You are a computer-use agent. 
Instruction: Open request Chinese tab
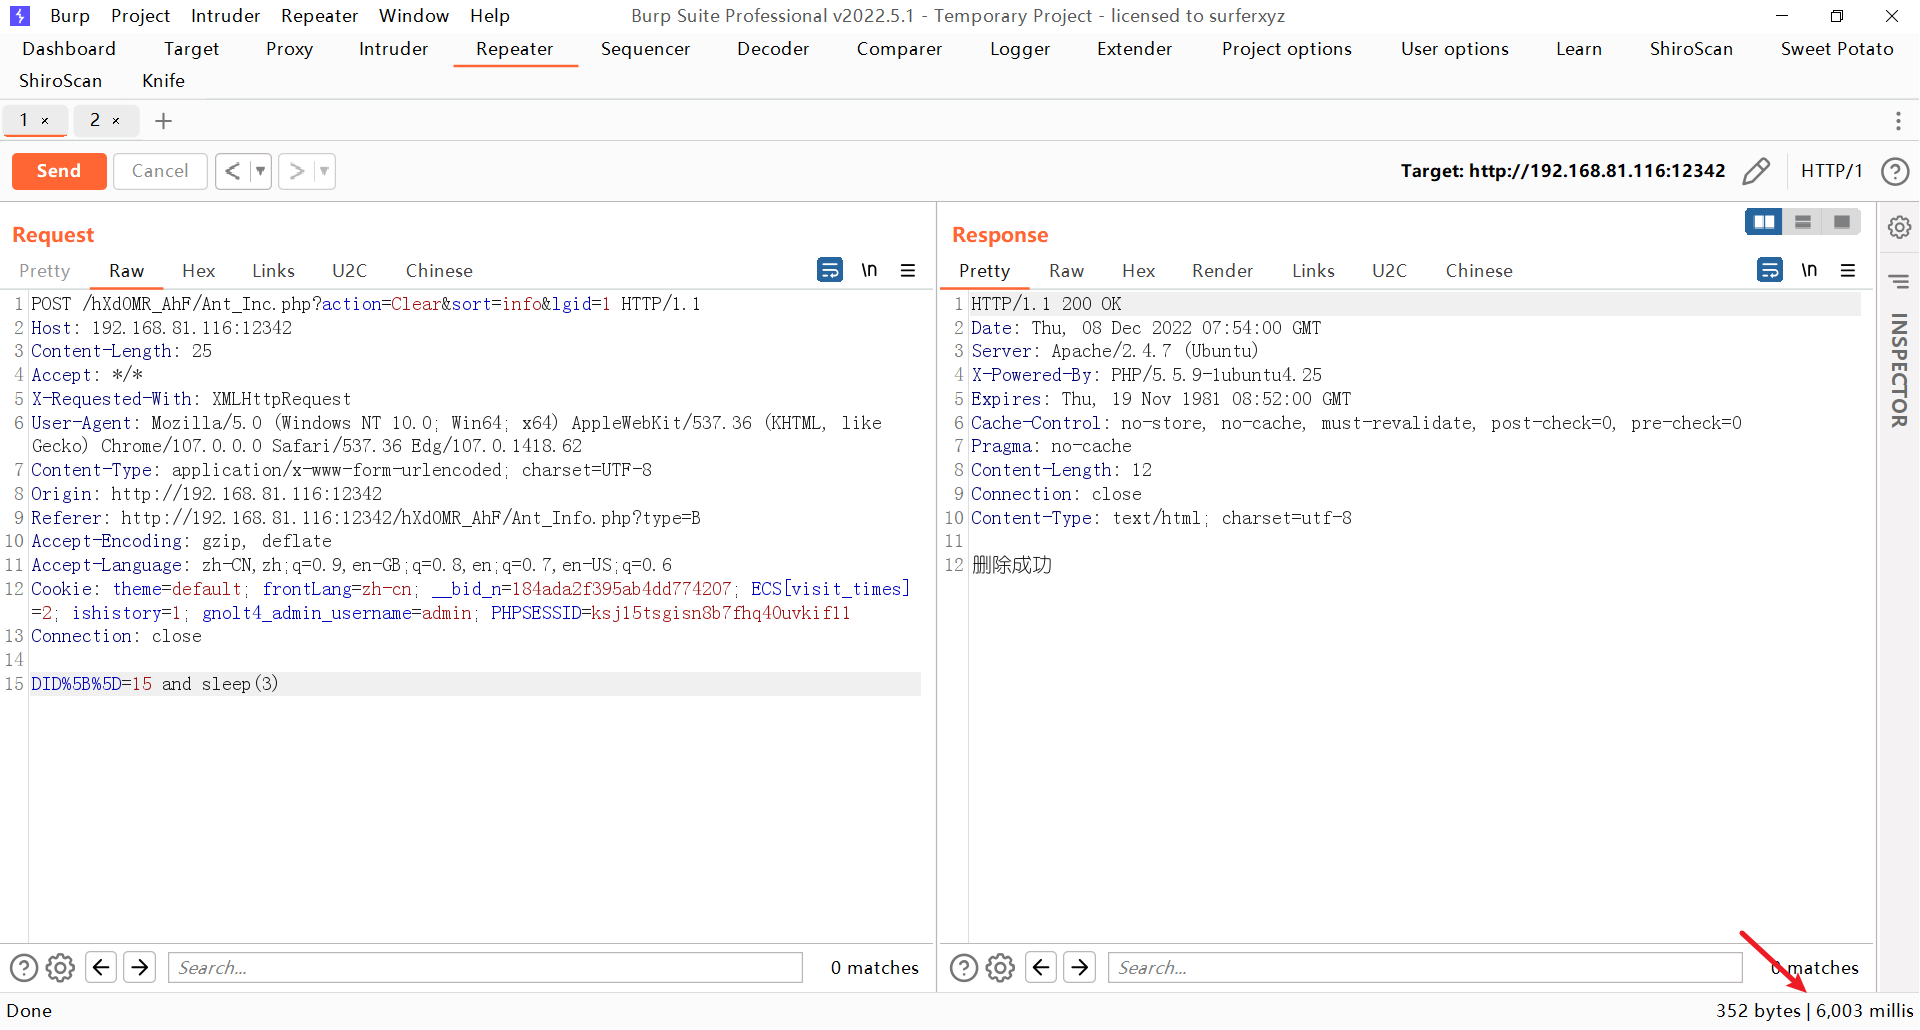coord(439,271)
